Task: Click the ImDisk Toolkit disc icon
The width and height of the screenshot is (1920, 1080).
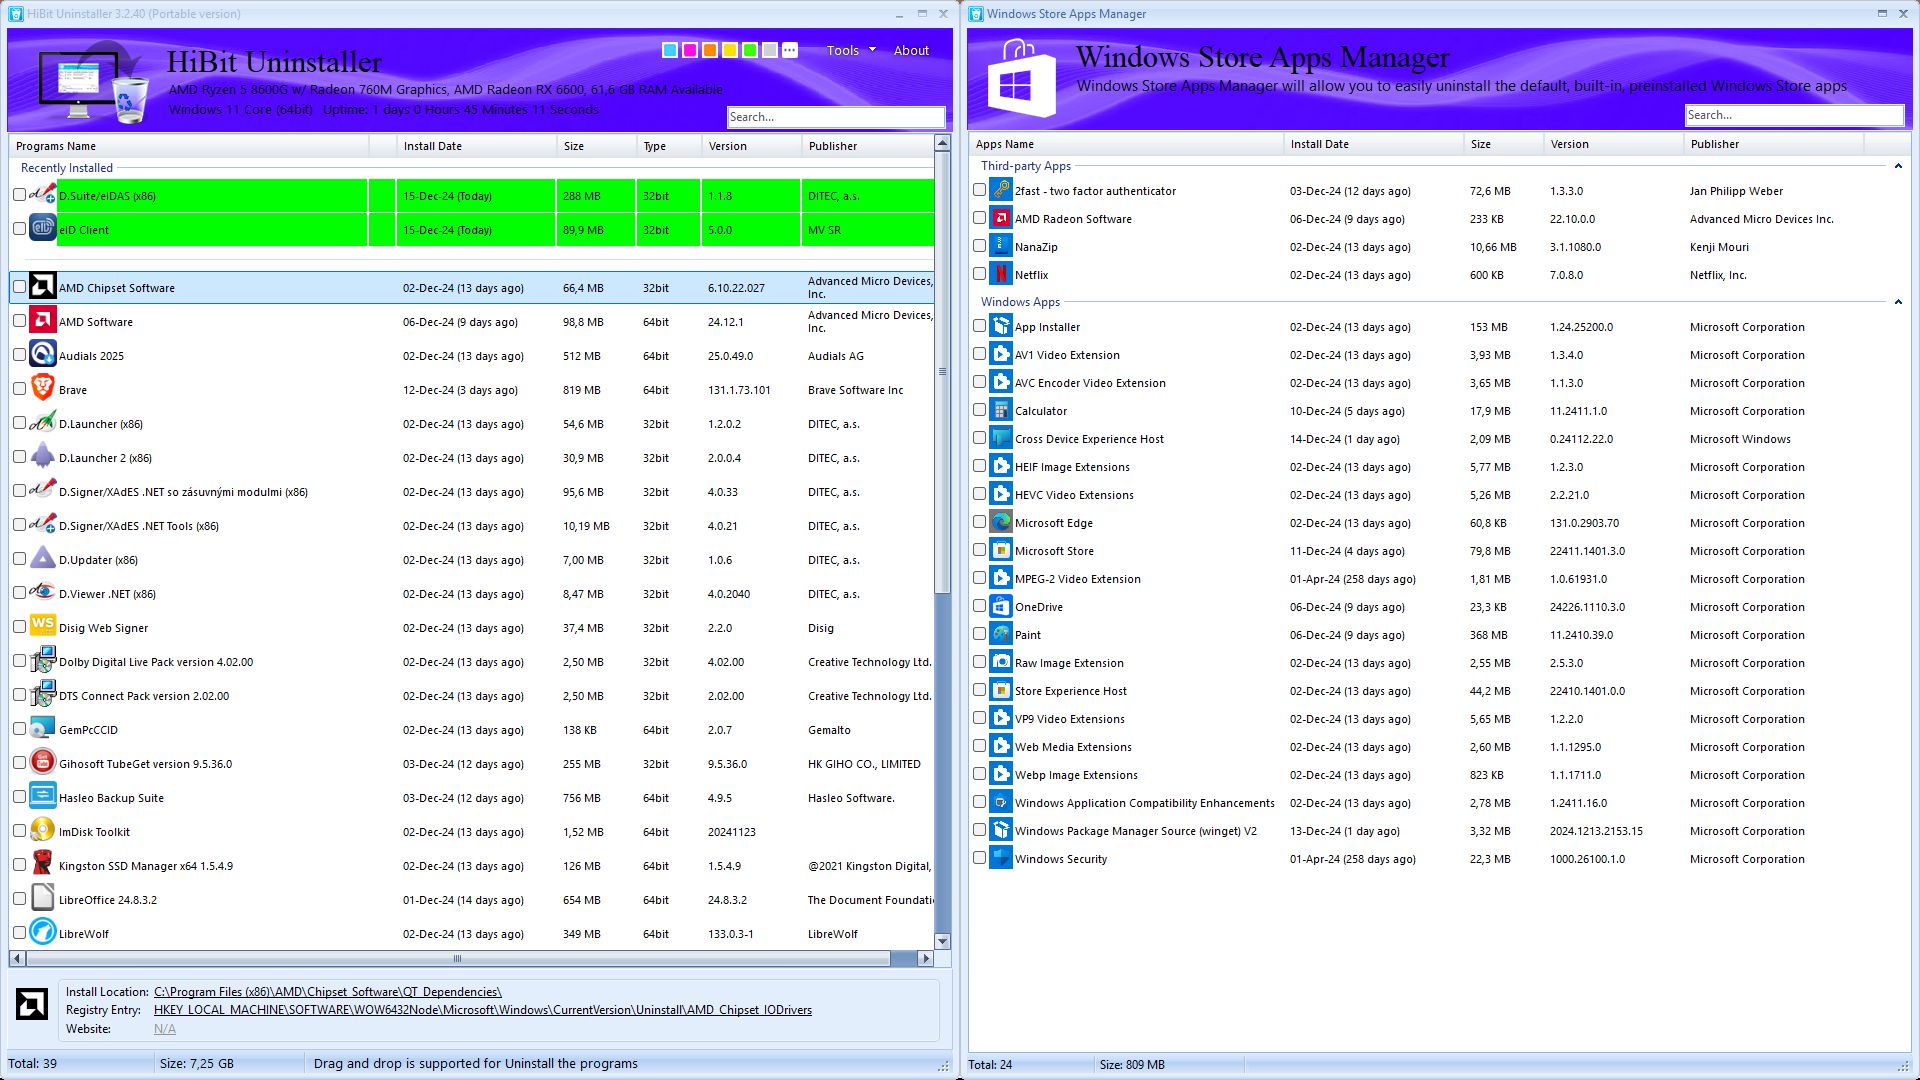Action: 42,831
